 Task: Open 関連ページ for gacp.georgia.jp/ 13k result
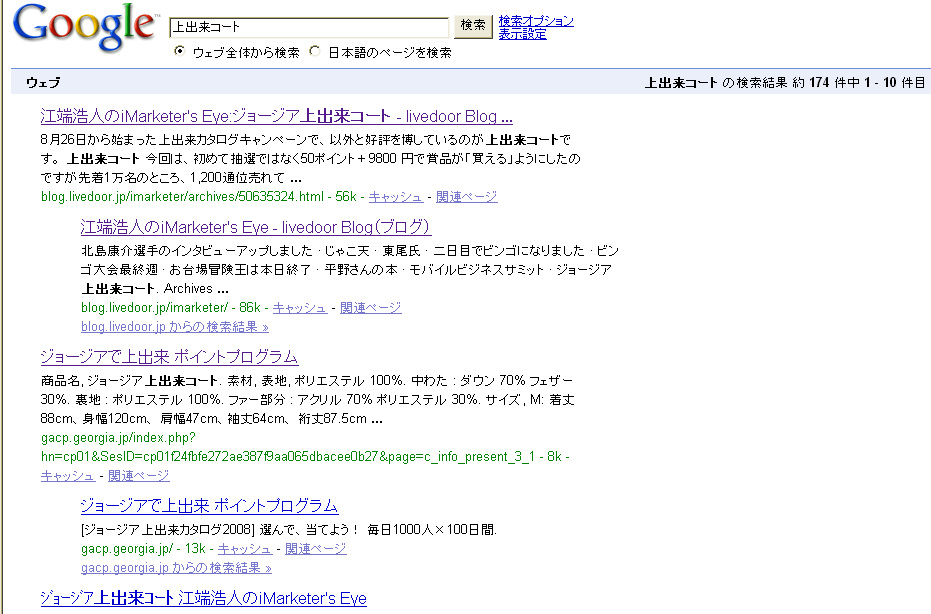pyautogui.click(x=315, y=549)
